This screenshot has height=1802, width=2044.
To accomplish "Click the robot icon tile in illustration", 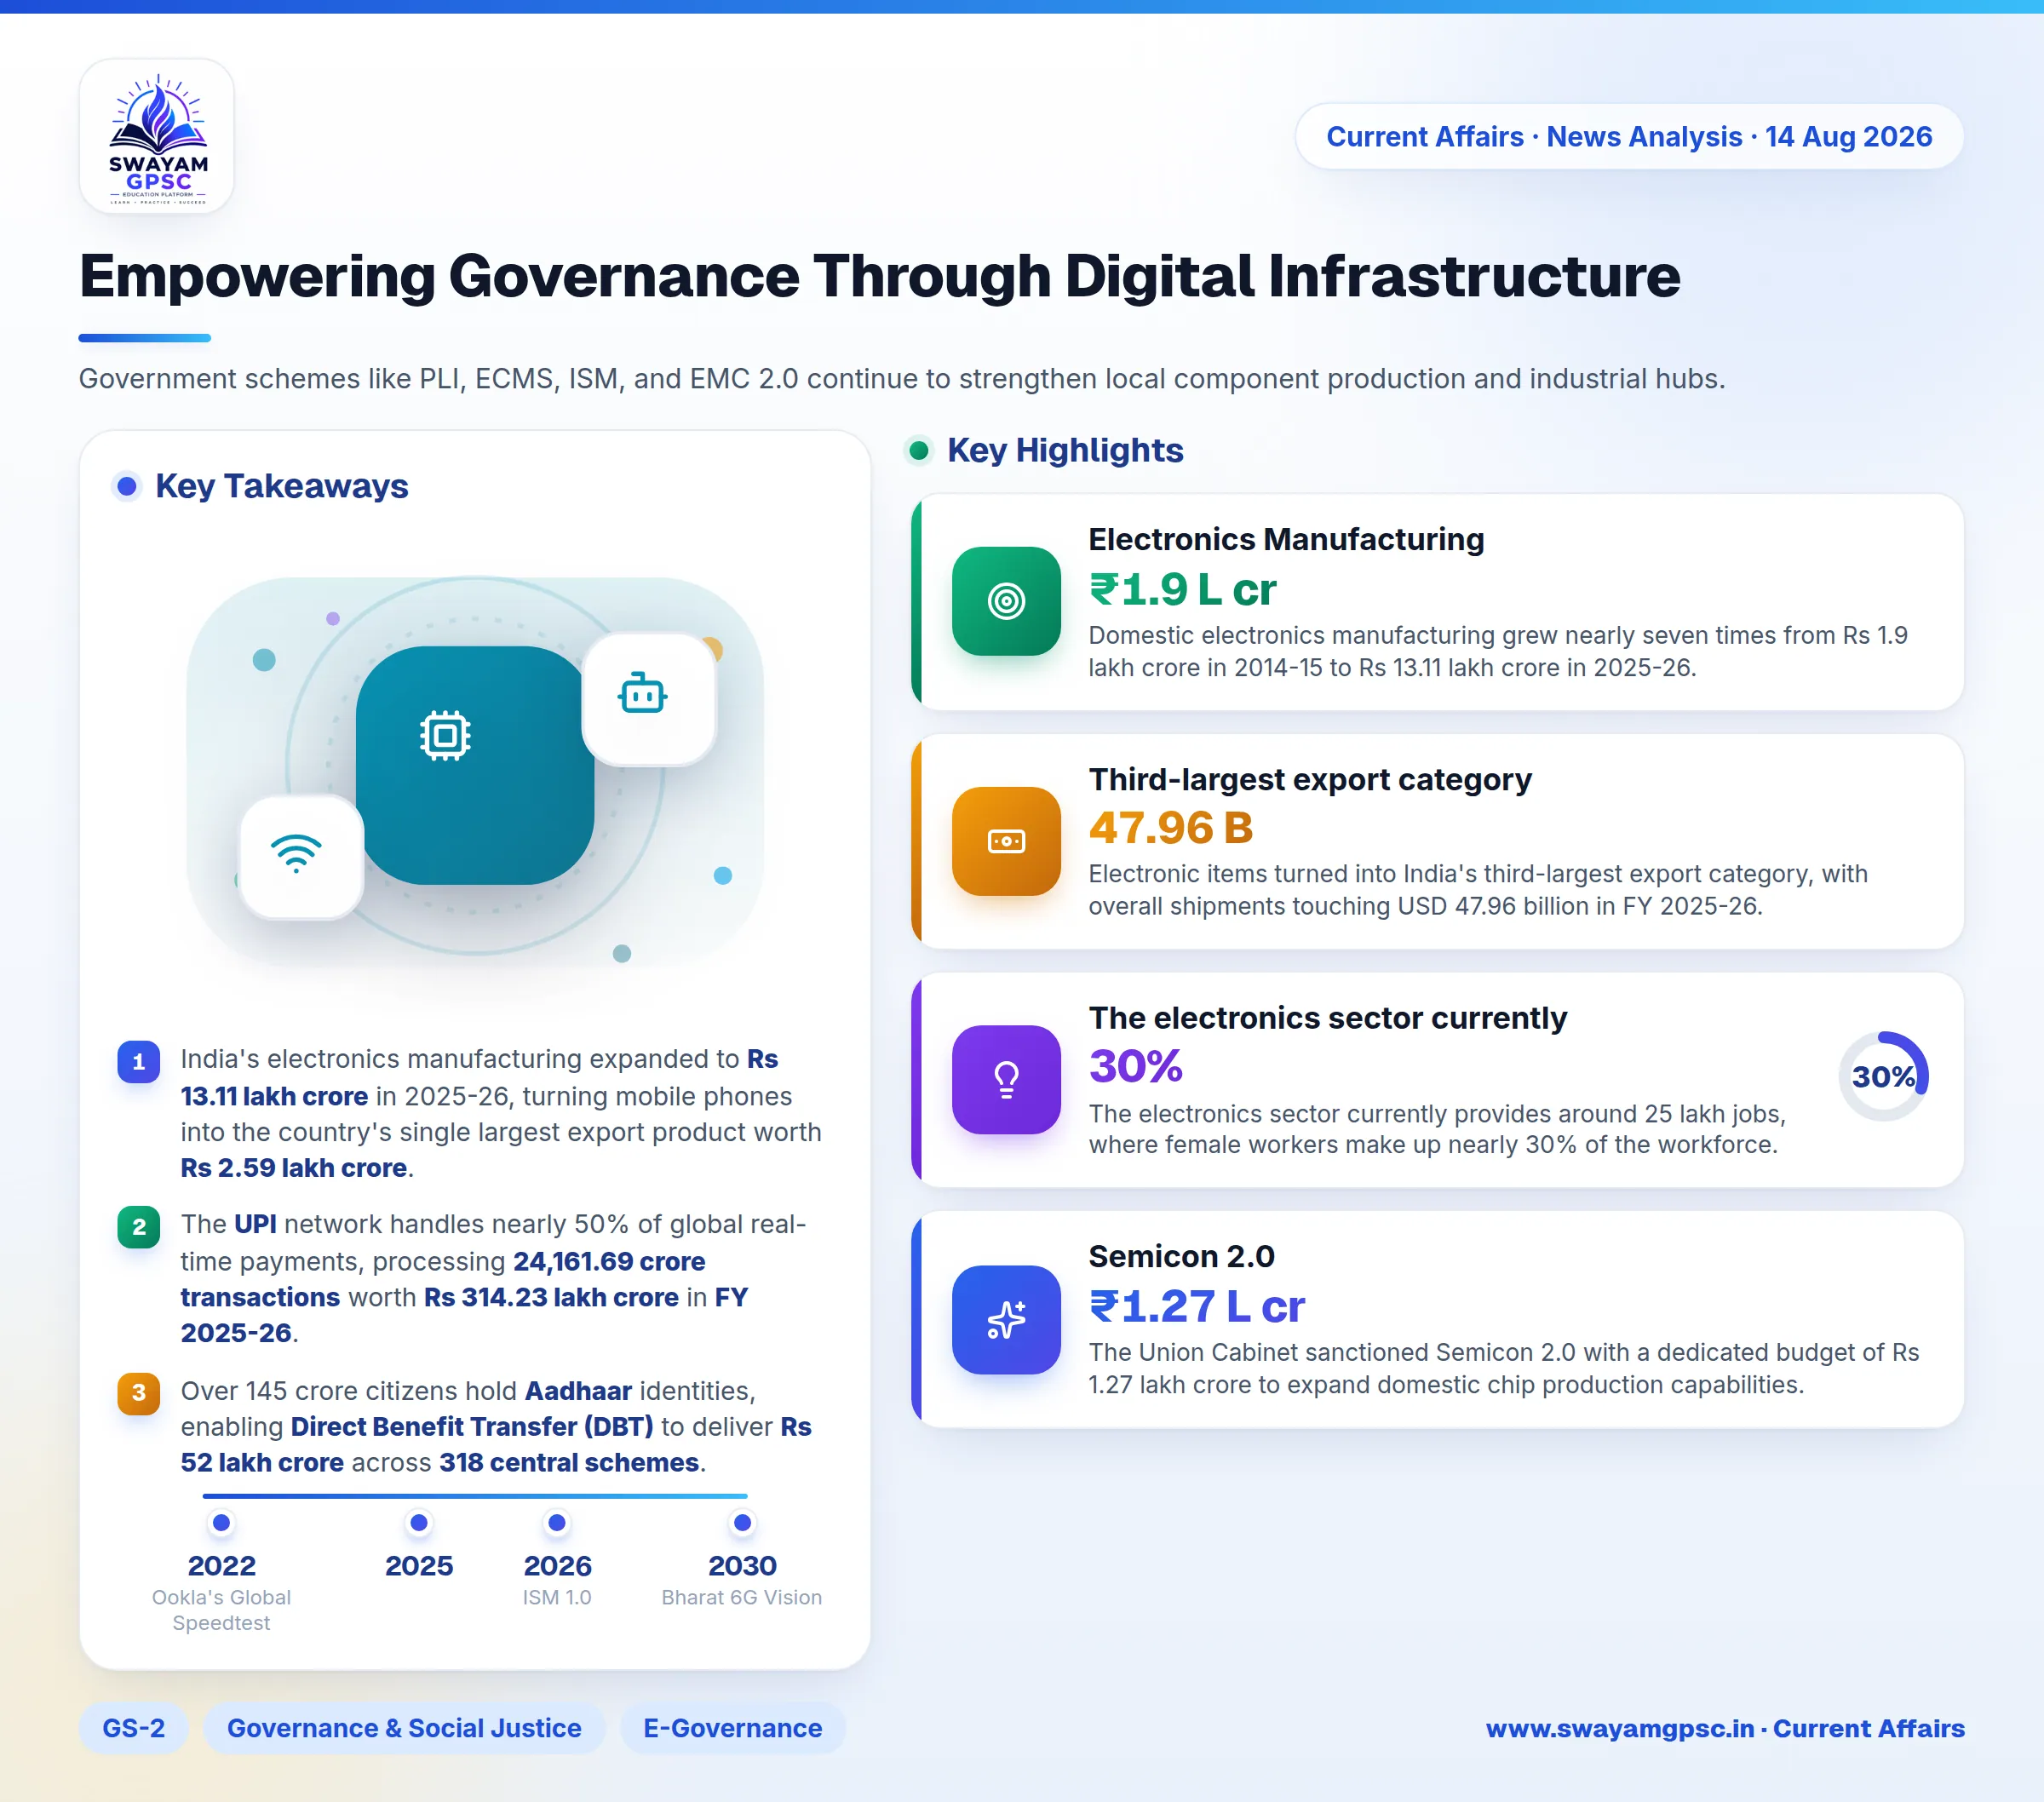I will click(x=649, y=699).
